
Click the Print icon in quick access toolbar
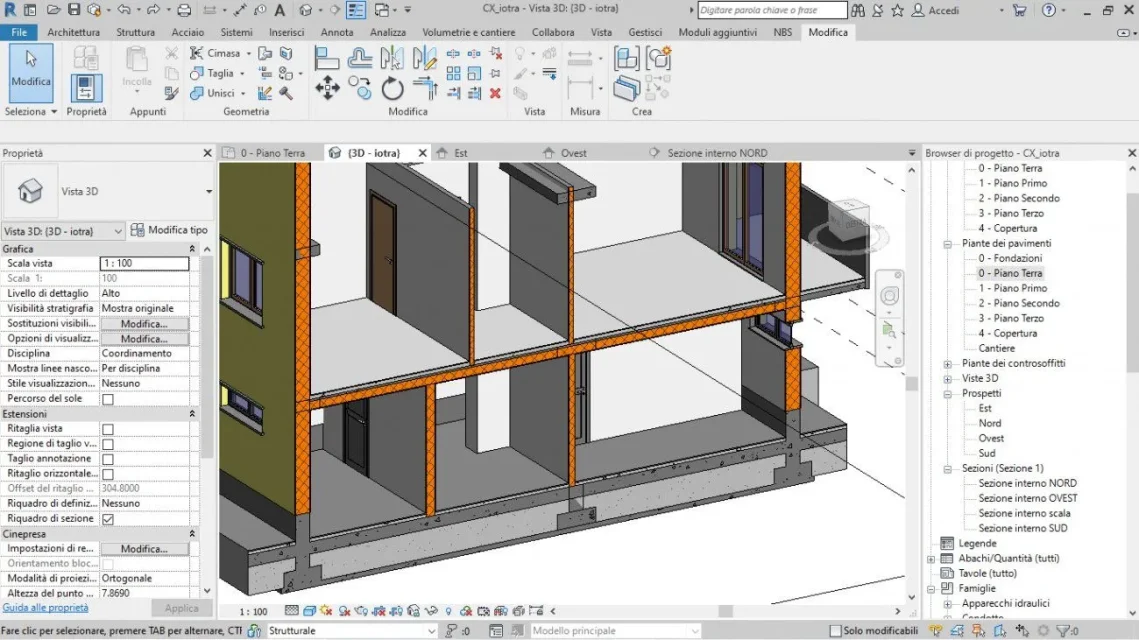click(183, 10)
